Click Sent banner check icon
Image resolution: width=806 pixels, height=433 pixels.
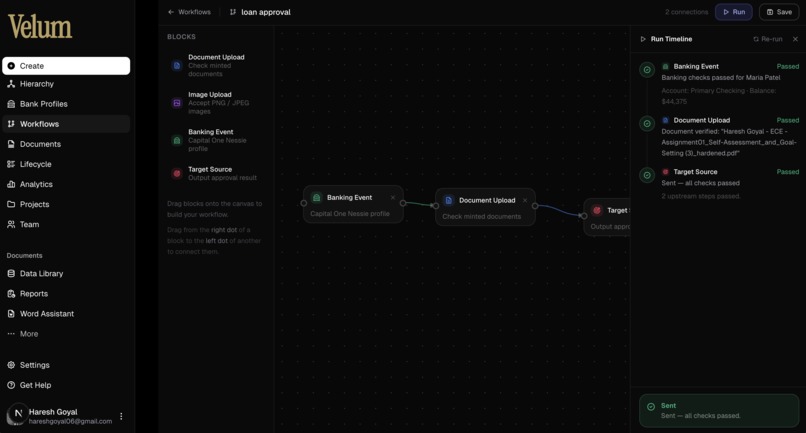651,406
